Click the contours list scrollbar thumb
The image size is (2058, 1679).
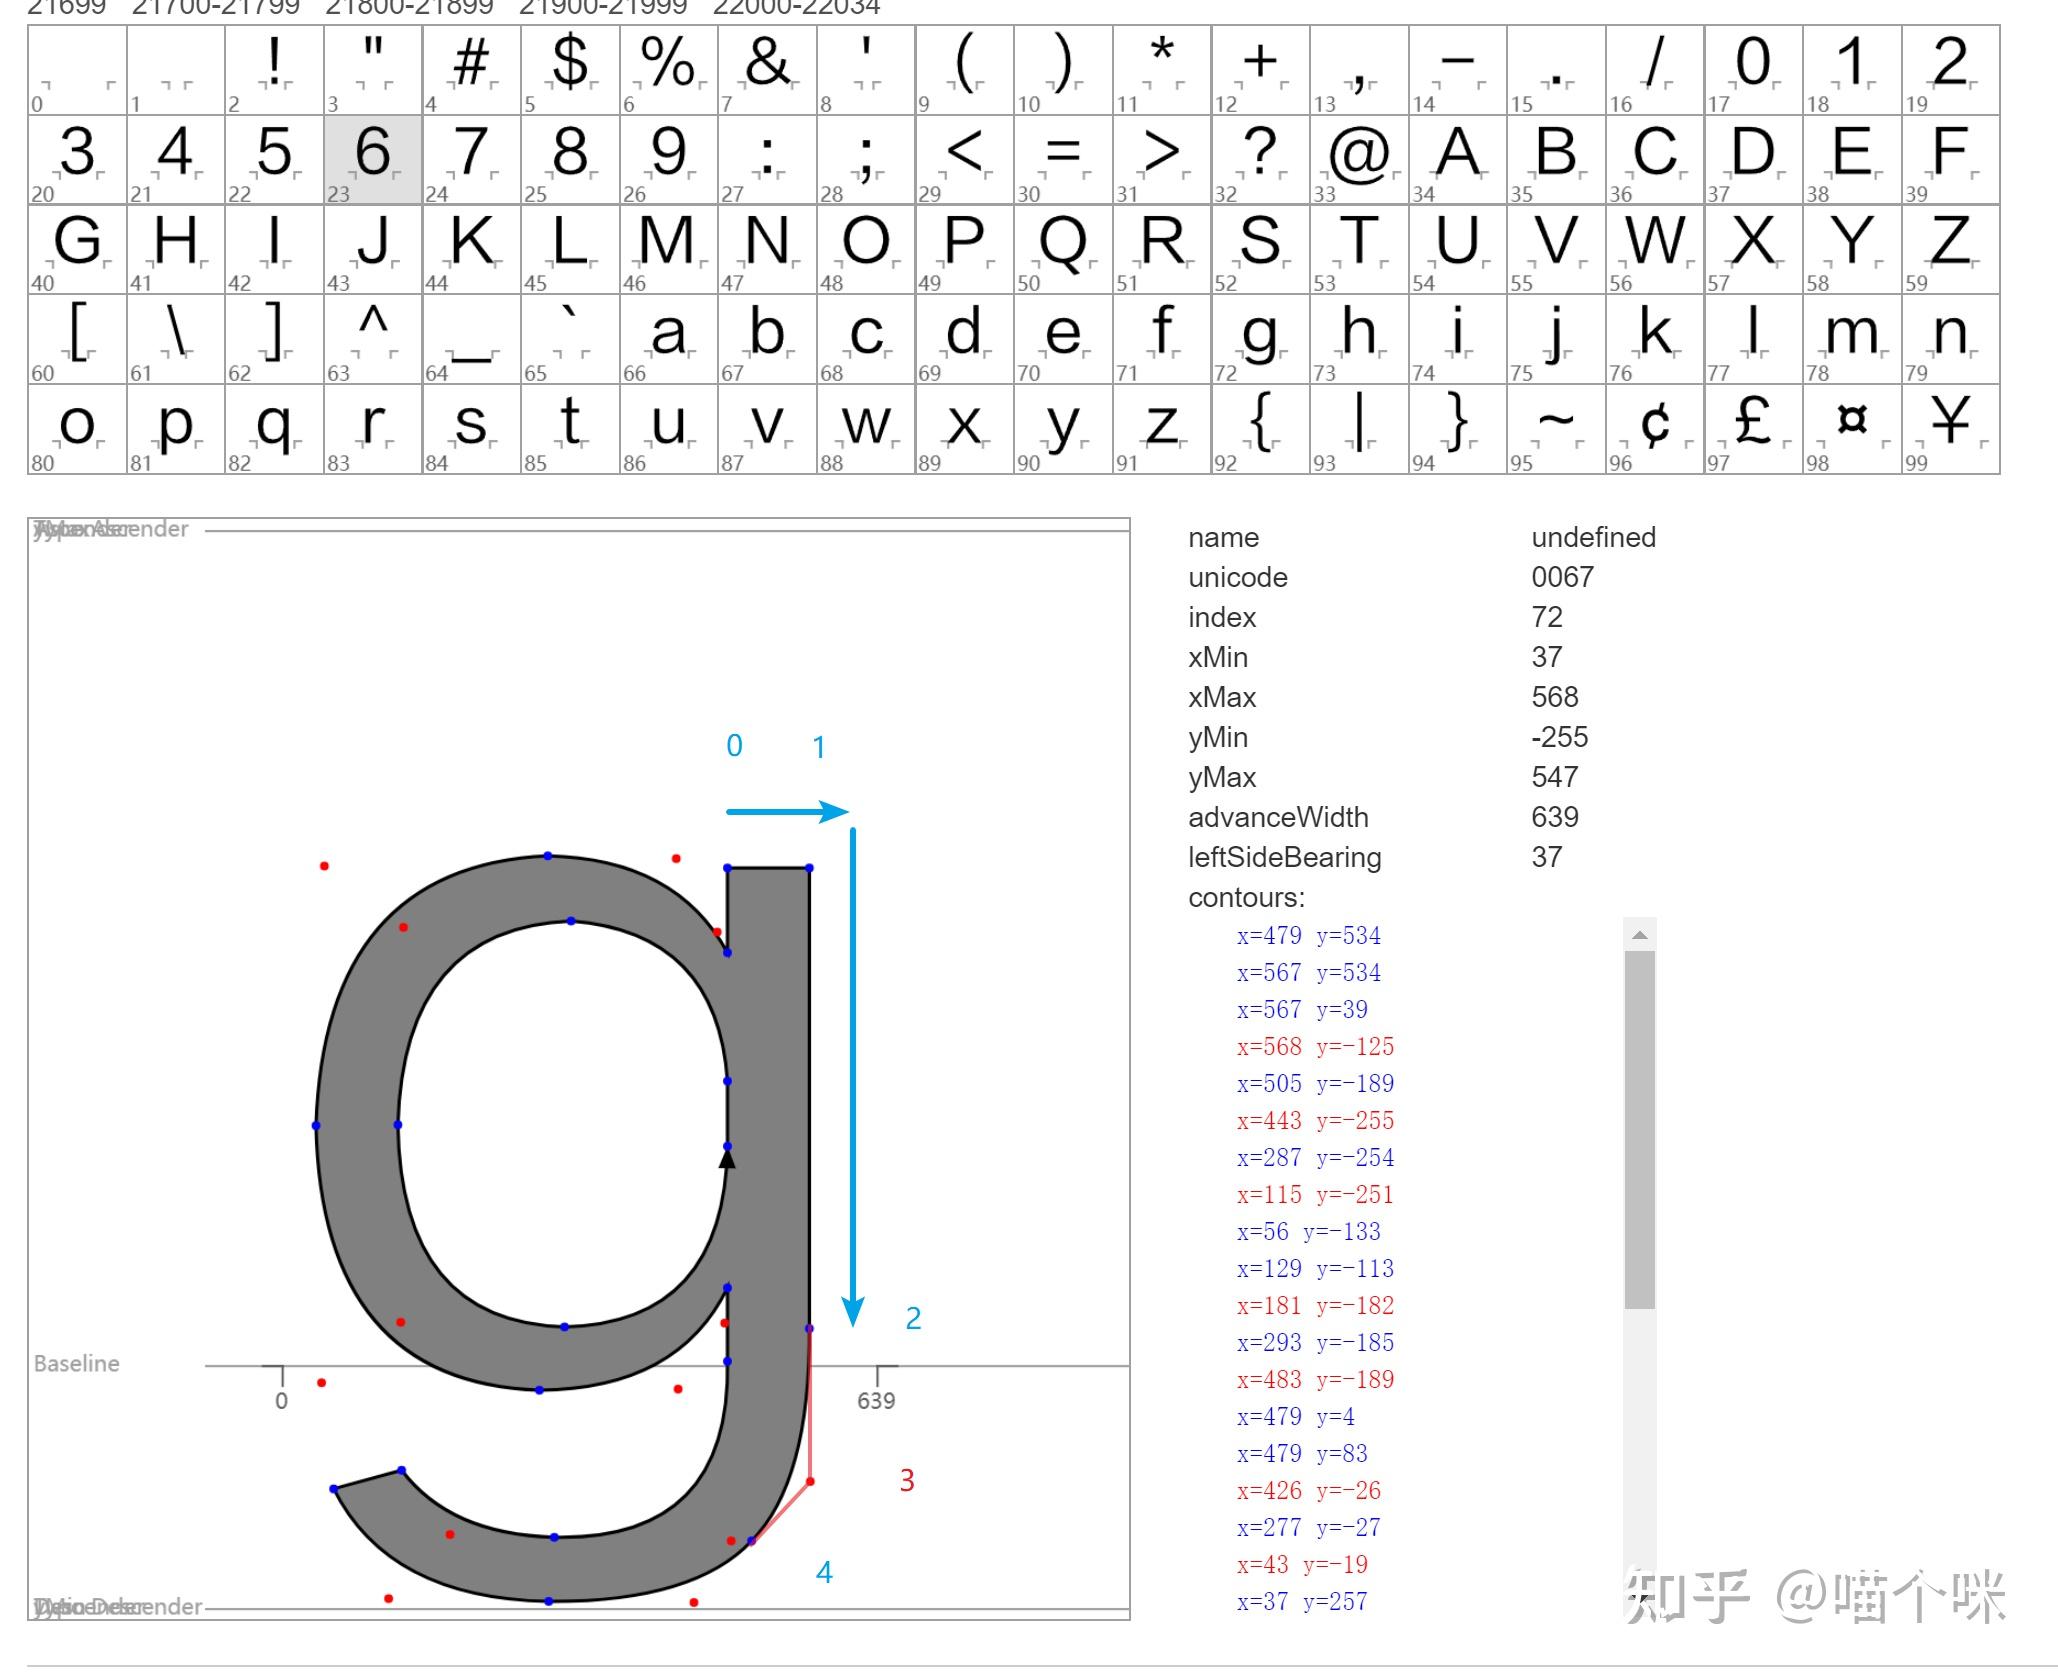pos(1639,1128)
